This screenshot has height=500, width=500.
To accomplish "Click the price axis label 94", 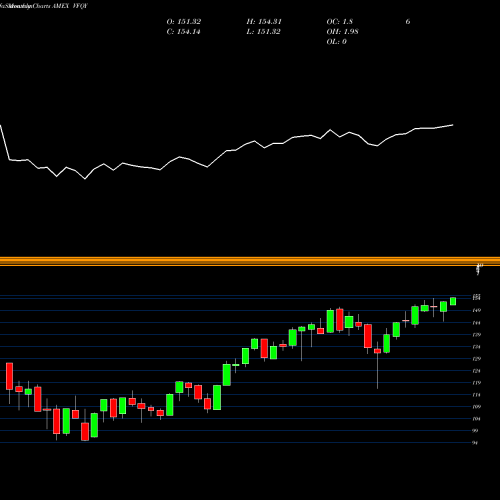I will coord(476,443).
